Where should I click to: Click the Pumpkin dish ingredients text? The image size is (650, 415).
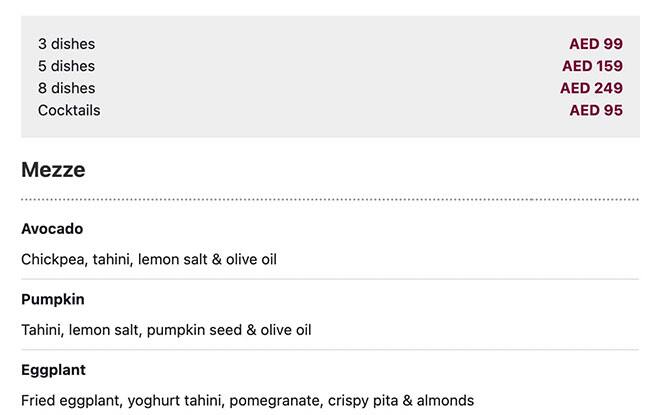pyautogui.click(x=166, y=329)
